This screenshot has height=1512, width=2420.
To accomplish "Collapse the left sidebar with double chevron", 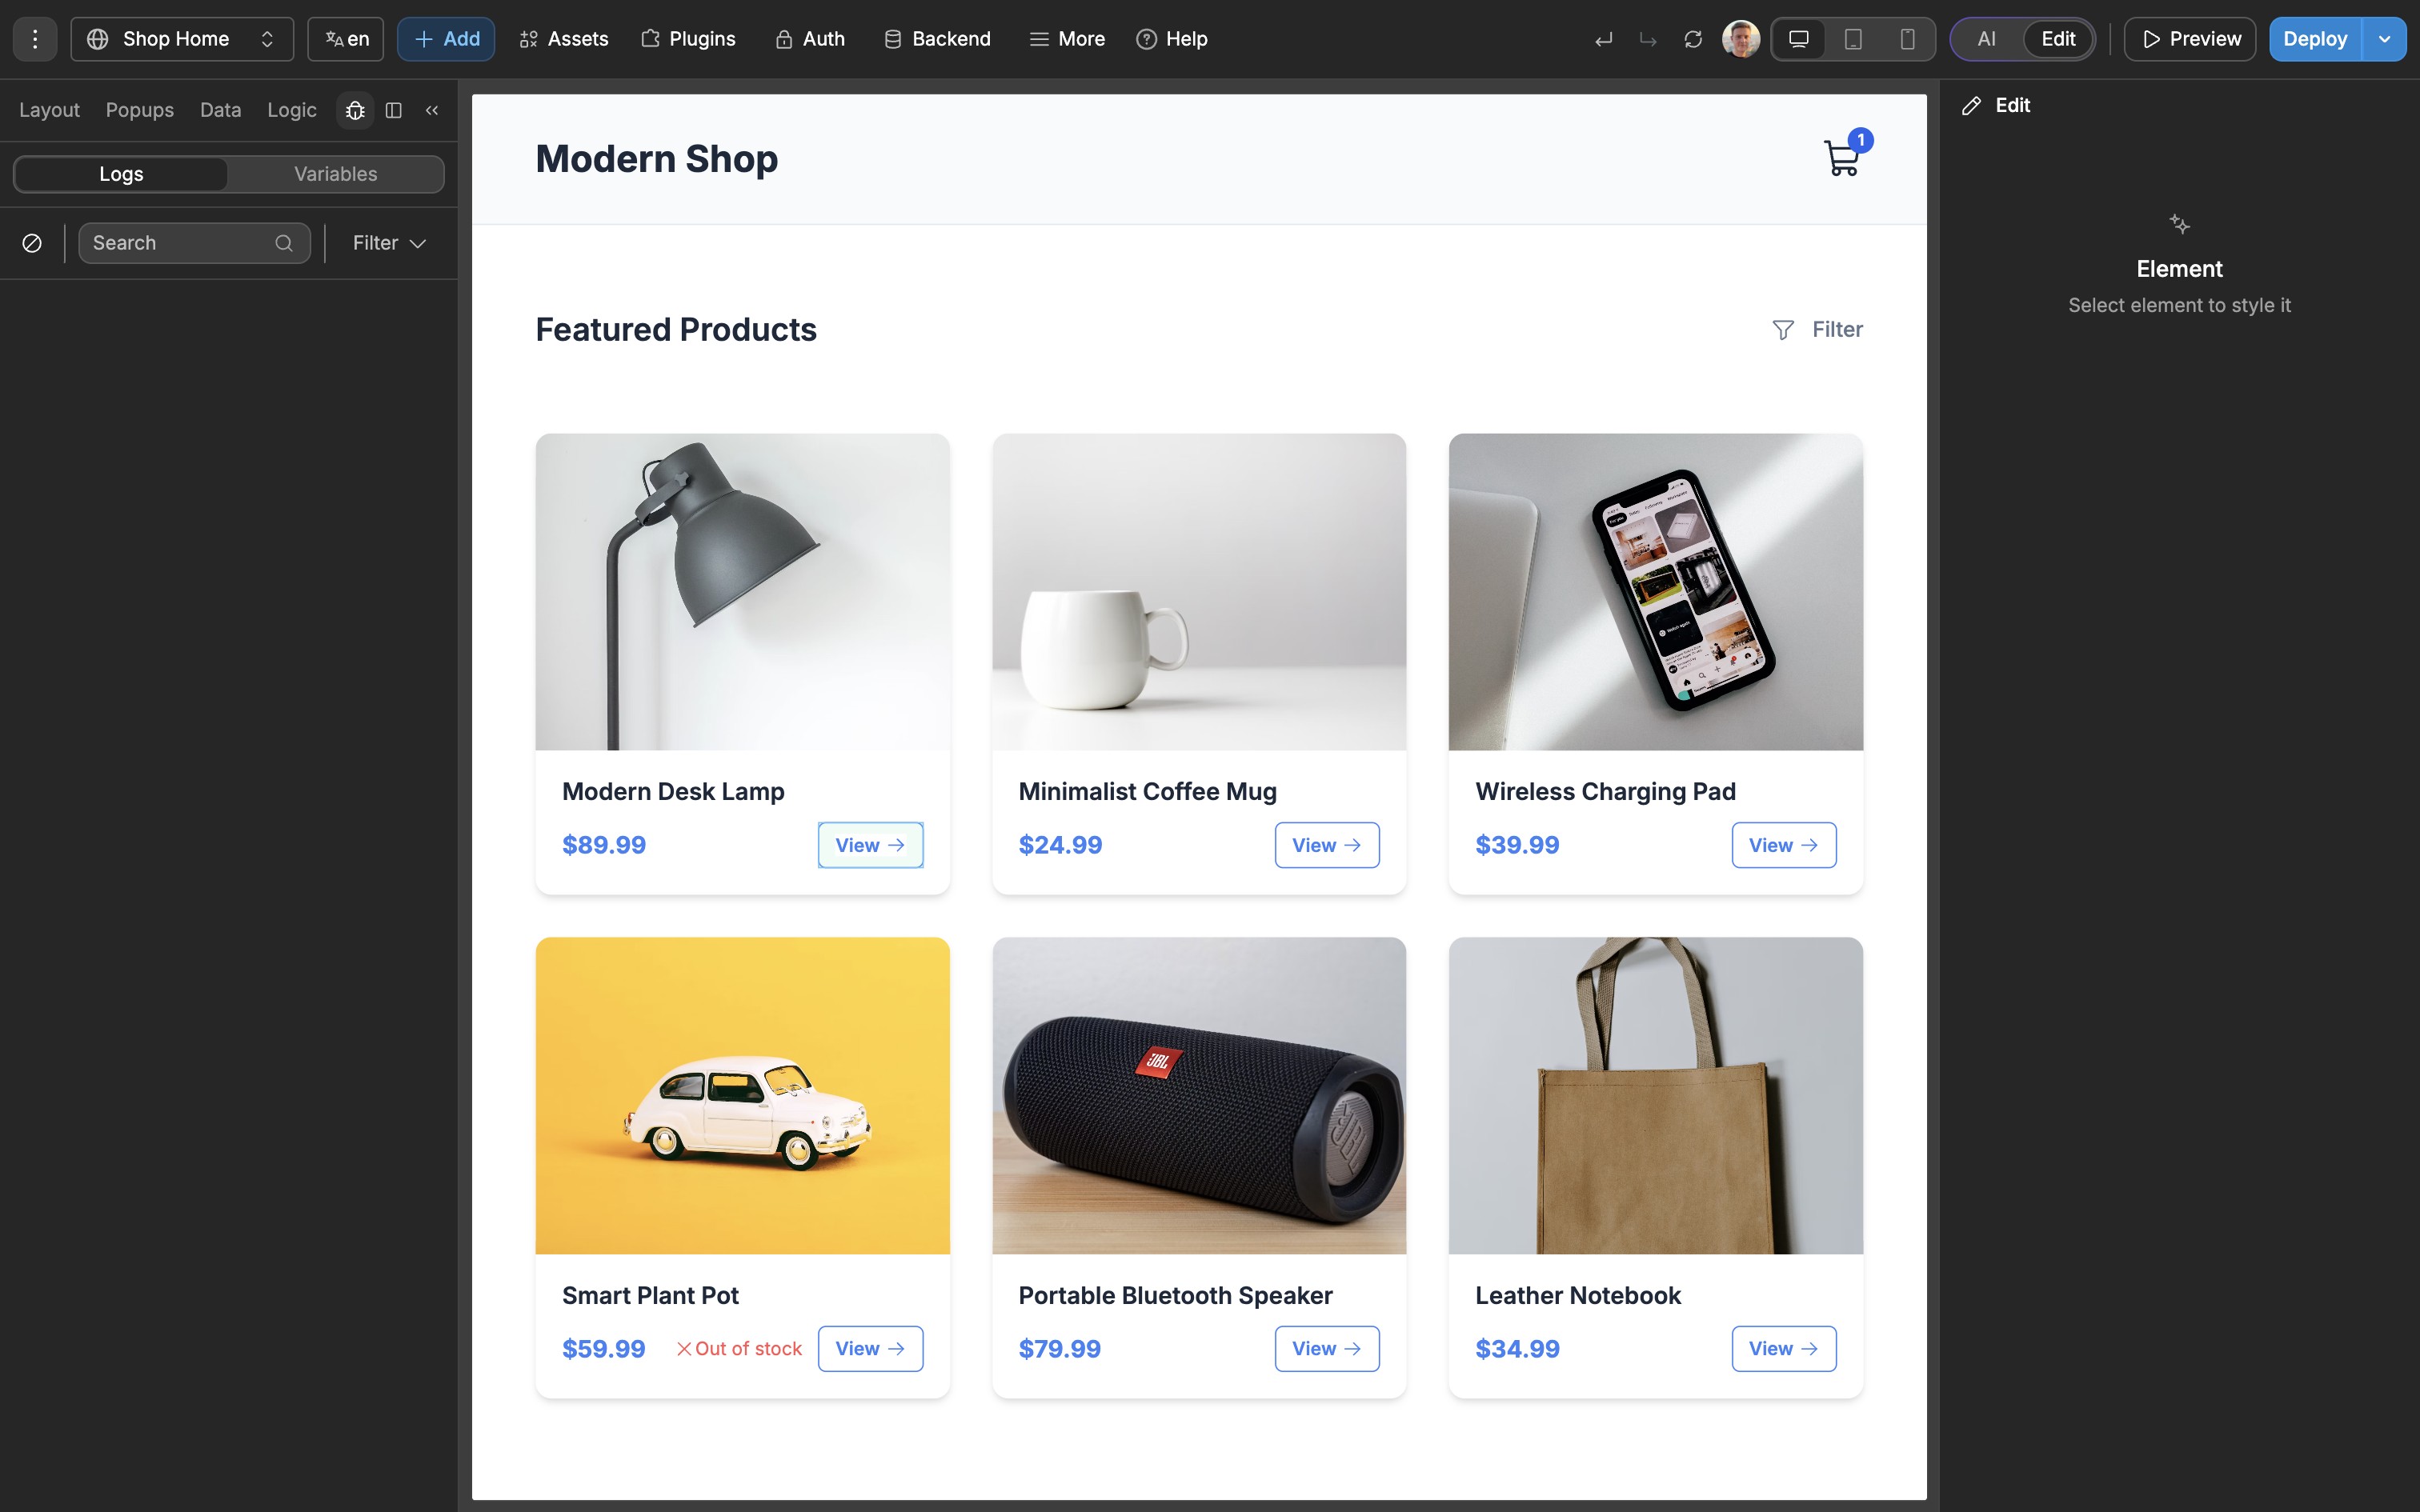I will click(432, 110).
